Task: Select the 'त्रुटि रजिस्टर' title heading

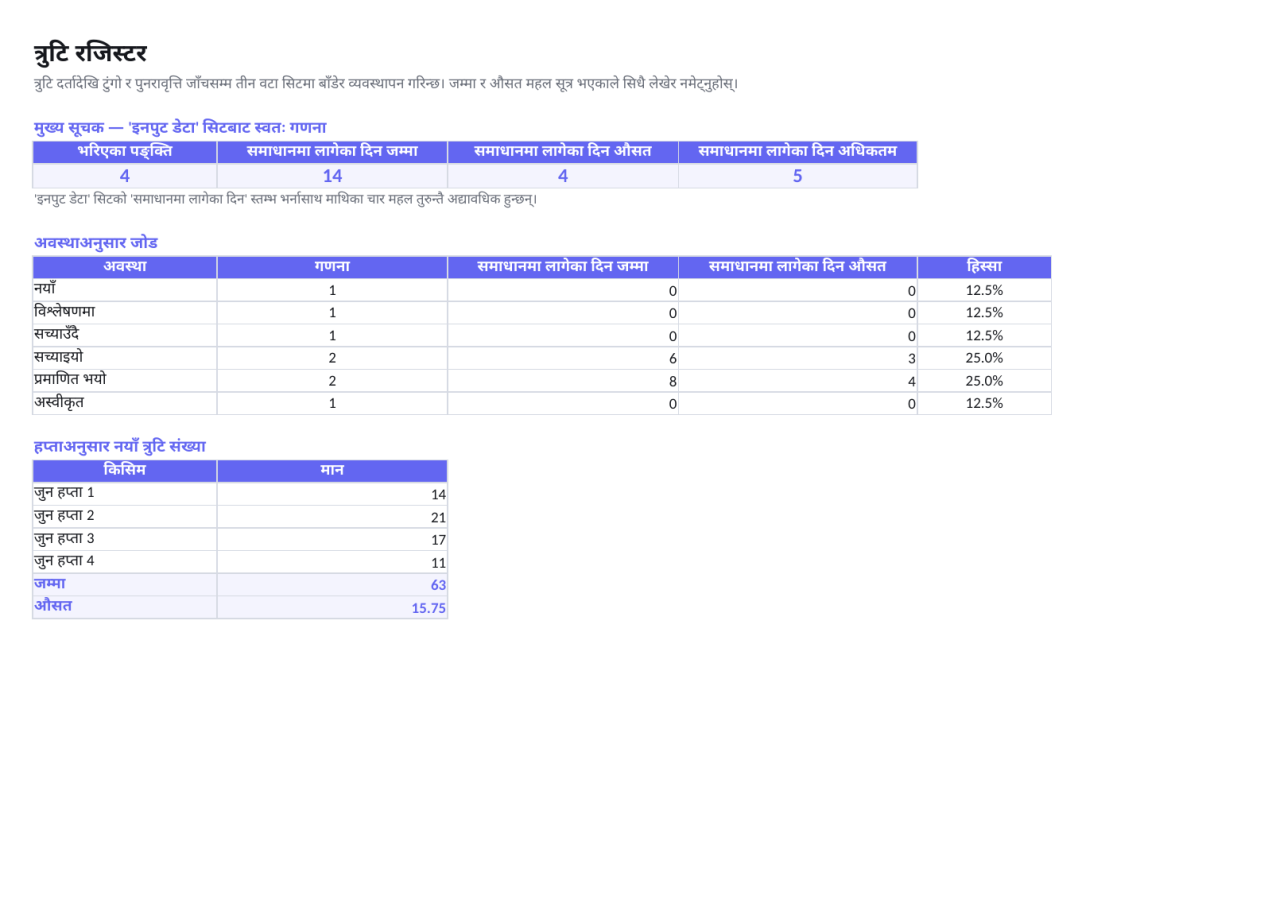Action: [90, 54]
